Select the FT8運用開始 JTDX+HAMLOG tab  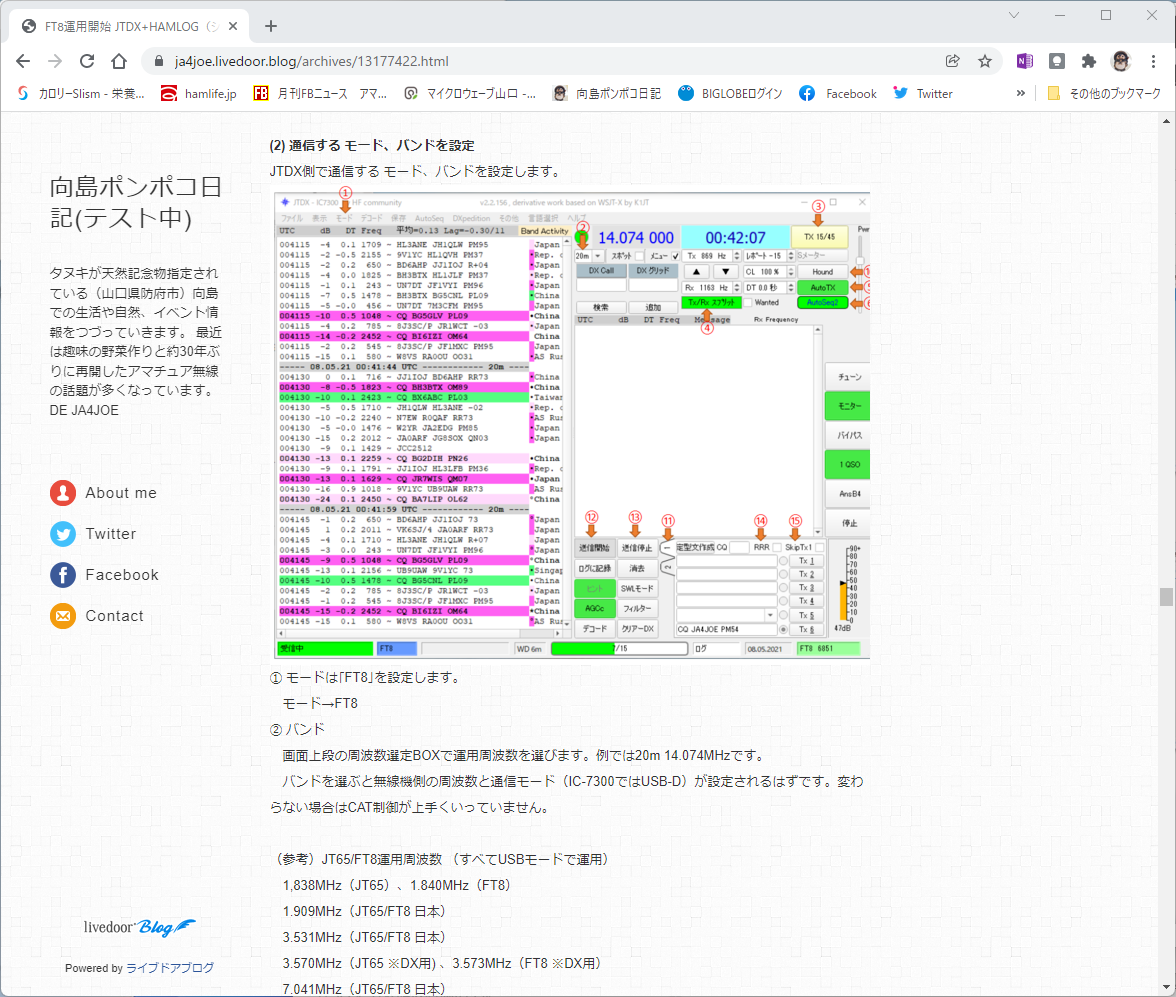[x=130, y=26]
